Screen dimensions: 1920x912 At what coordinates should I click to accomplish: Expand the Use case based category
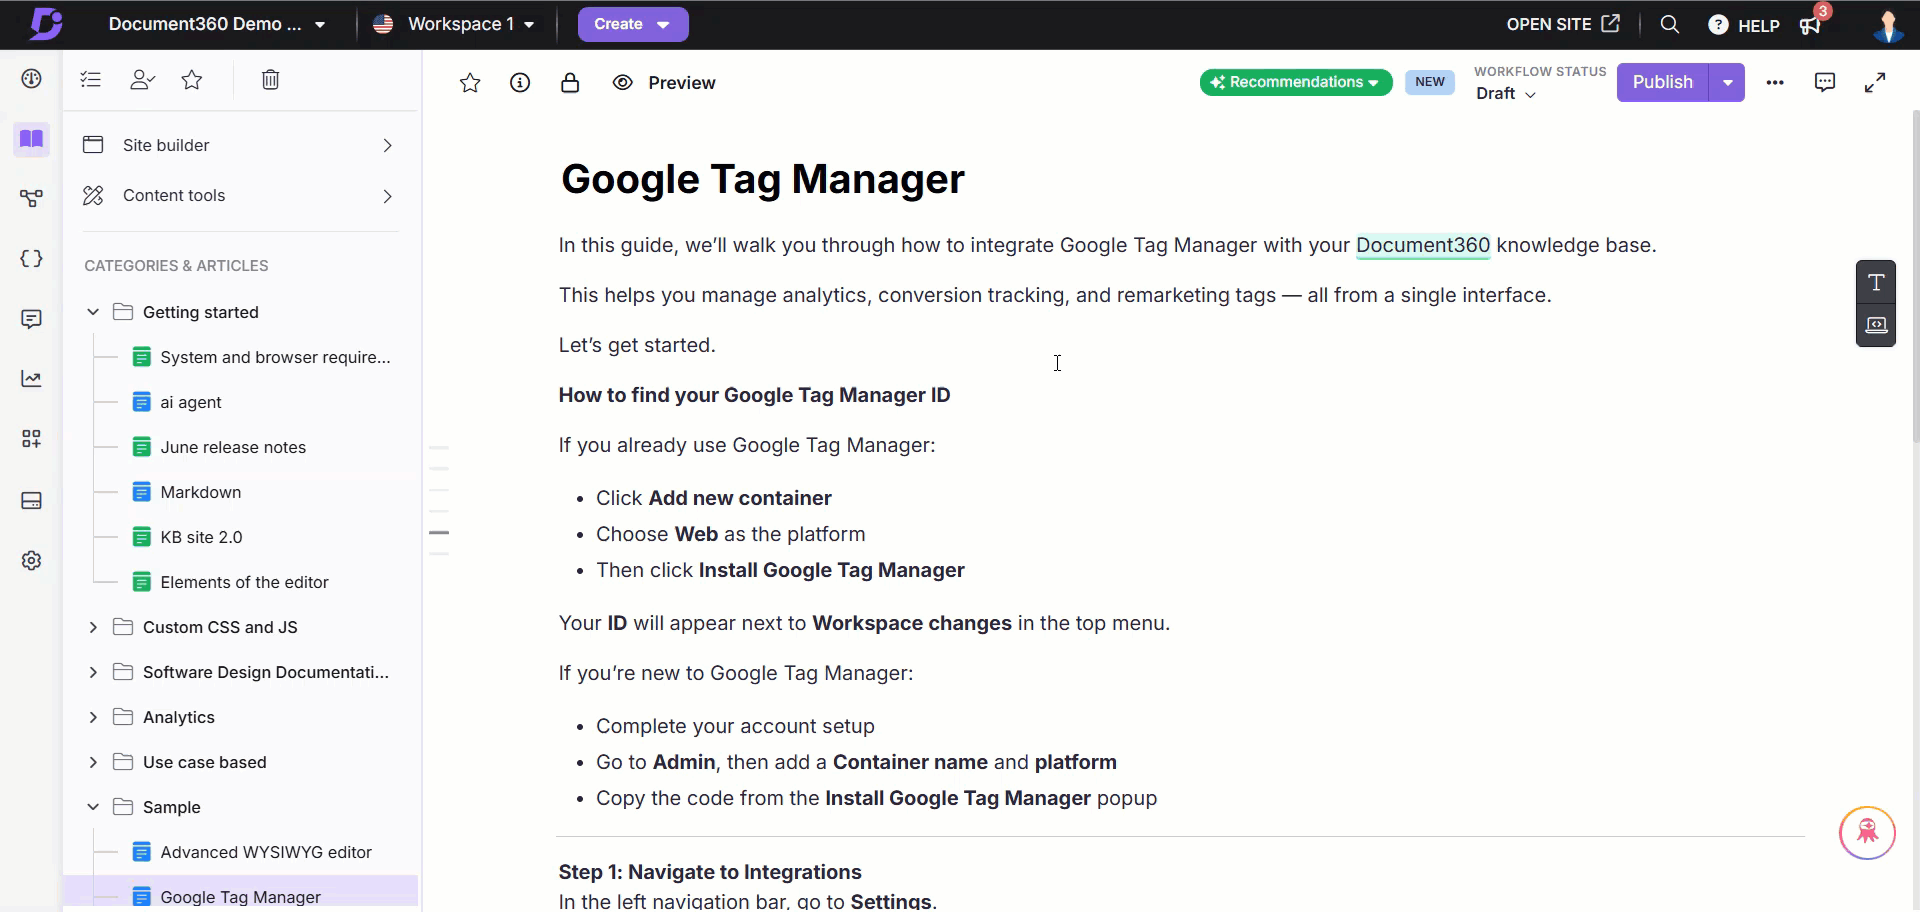click(x=93, y=762)
